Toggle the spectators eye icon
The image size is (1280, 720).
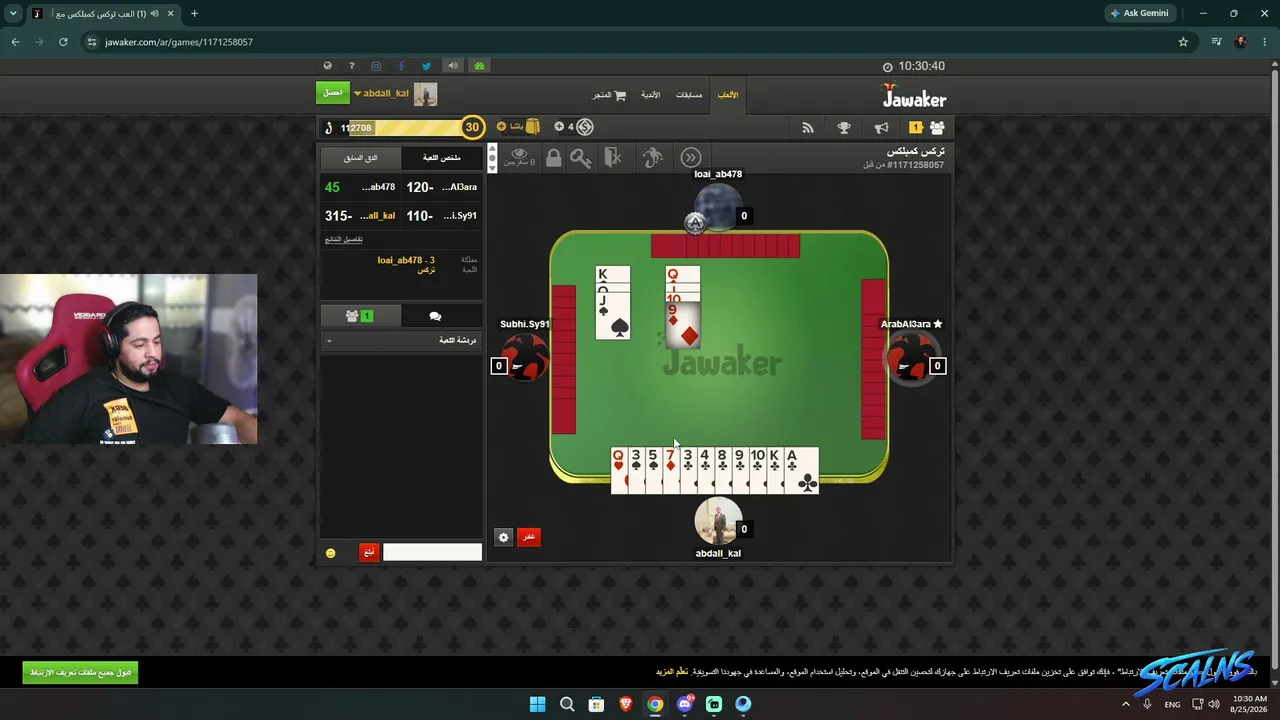pos(519,157)
